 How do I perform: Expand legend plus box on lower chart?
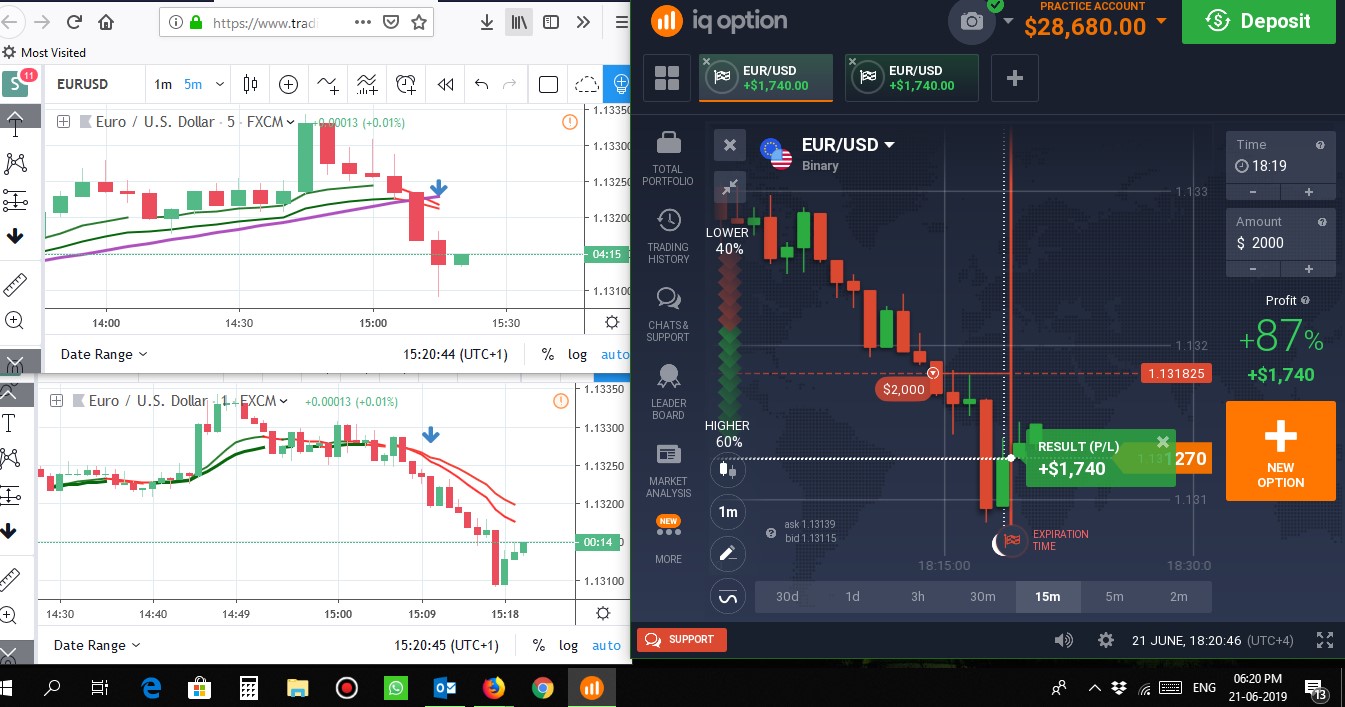coord(57,401)
